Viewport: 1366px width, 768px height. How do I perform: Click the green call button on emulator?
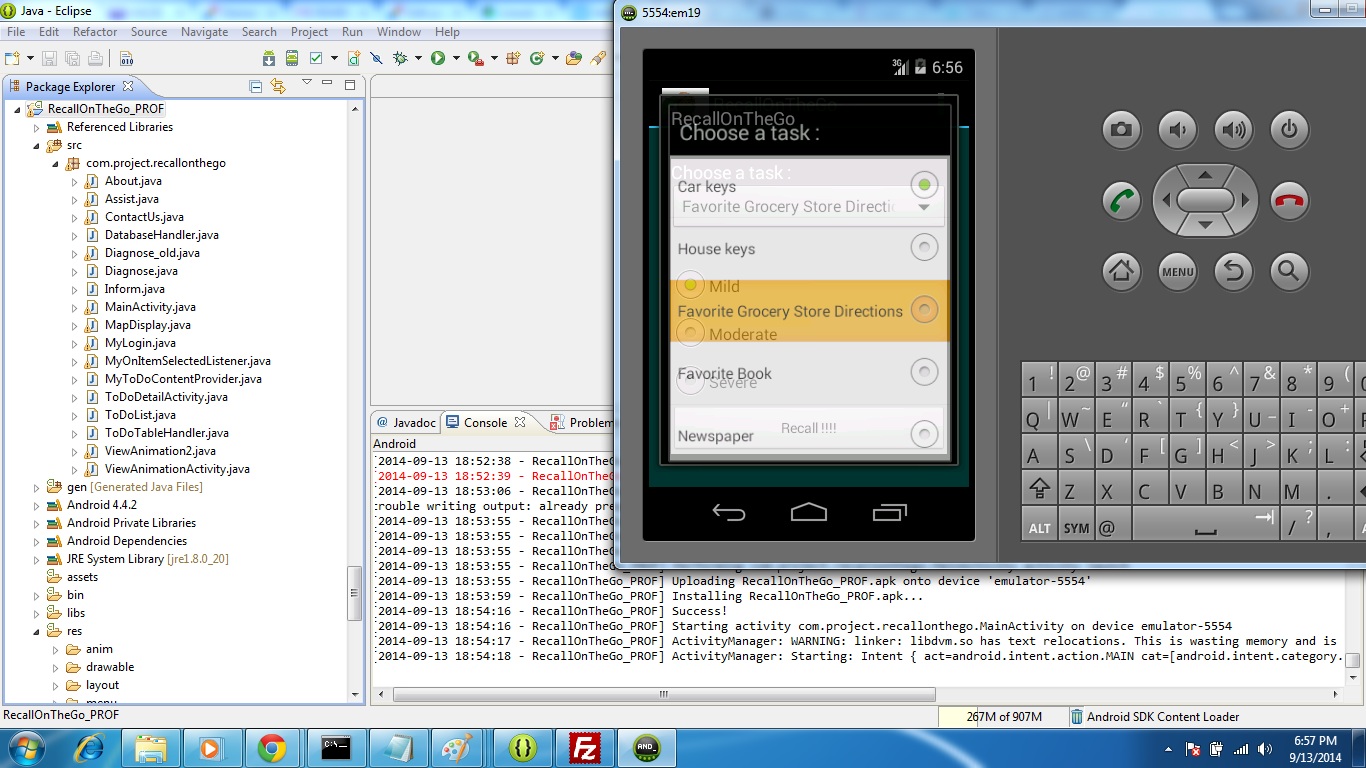(x=1122, y=200)
